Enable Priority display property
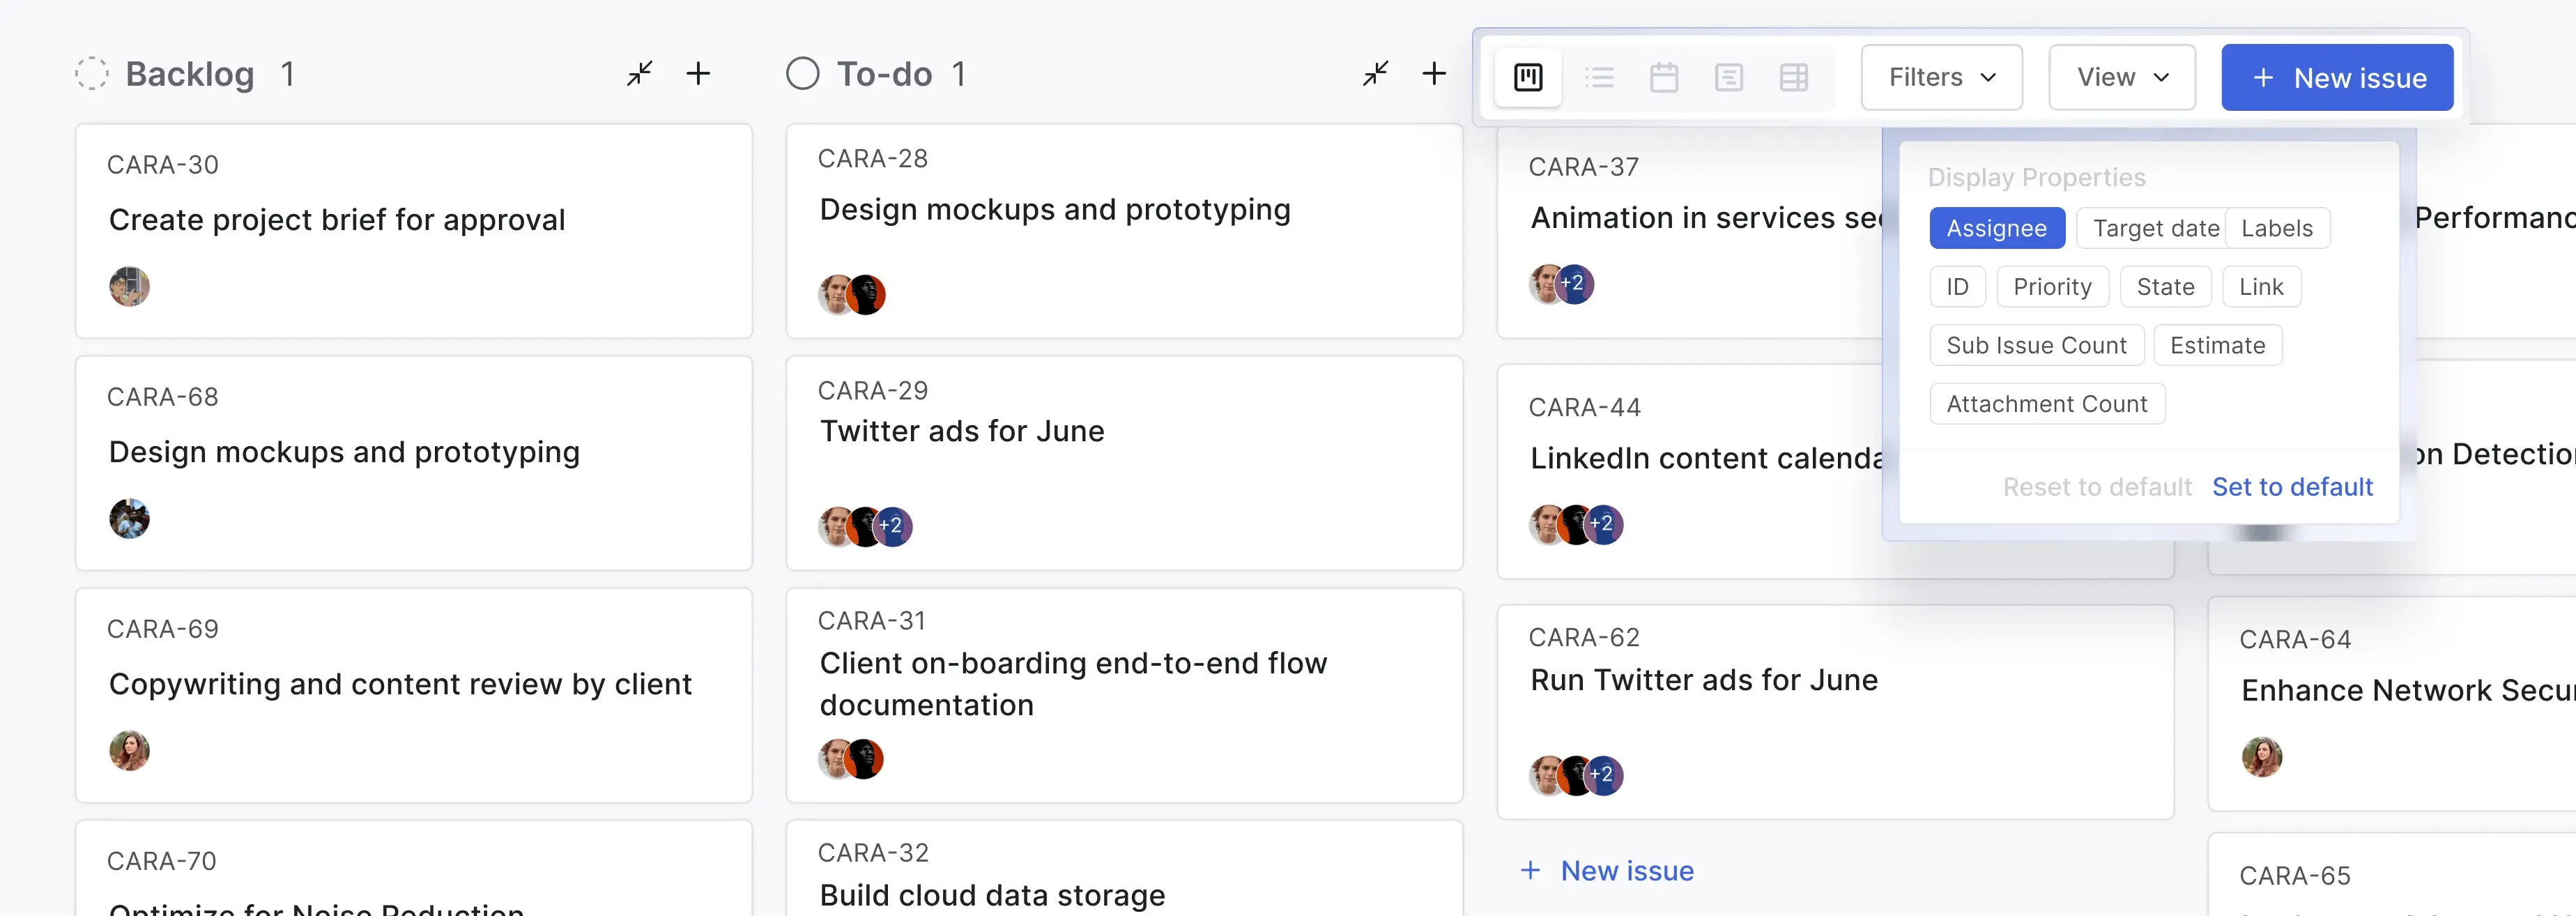The height and width of the screenshot is (916, 2576). (2052, 287)
